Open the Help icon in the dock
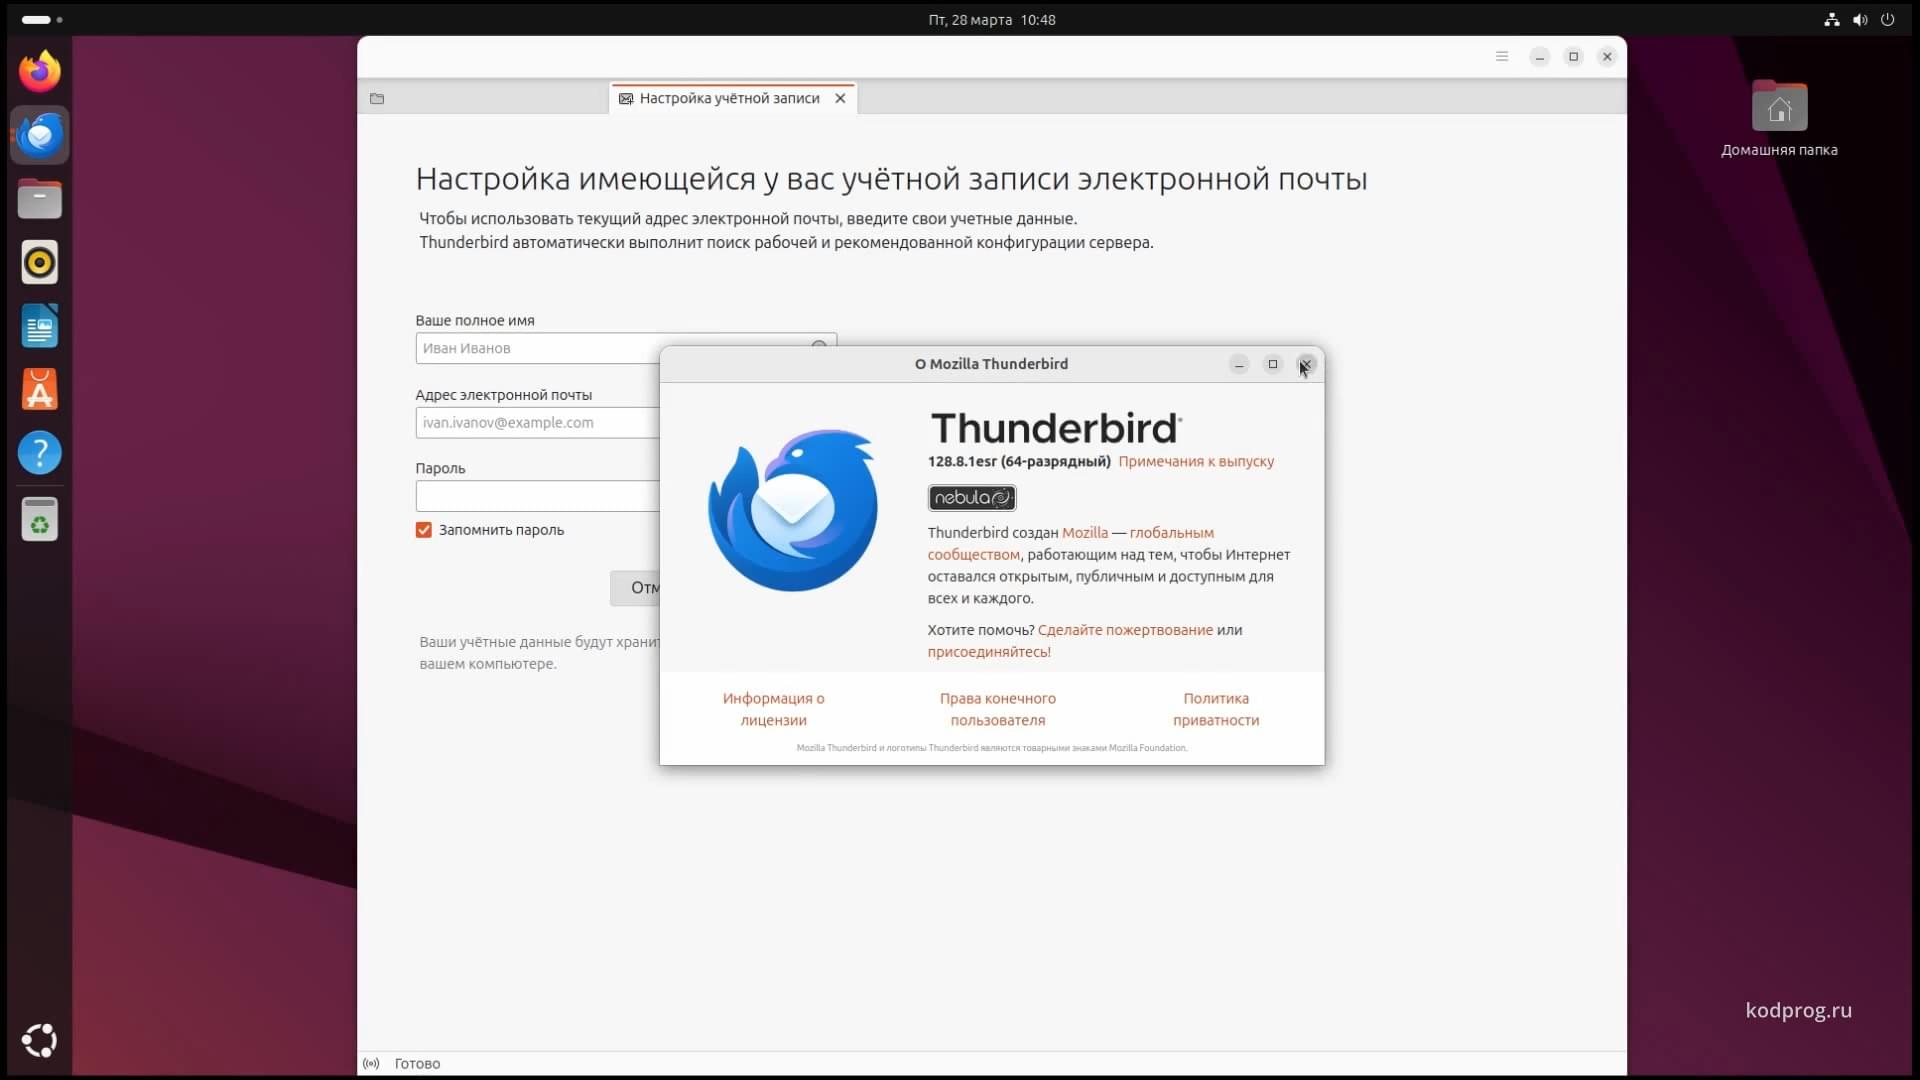 40,453
